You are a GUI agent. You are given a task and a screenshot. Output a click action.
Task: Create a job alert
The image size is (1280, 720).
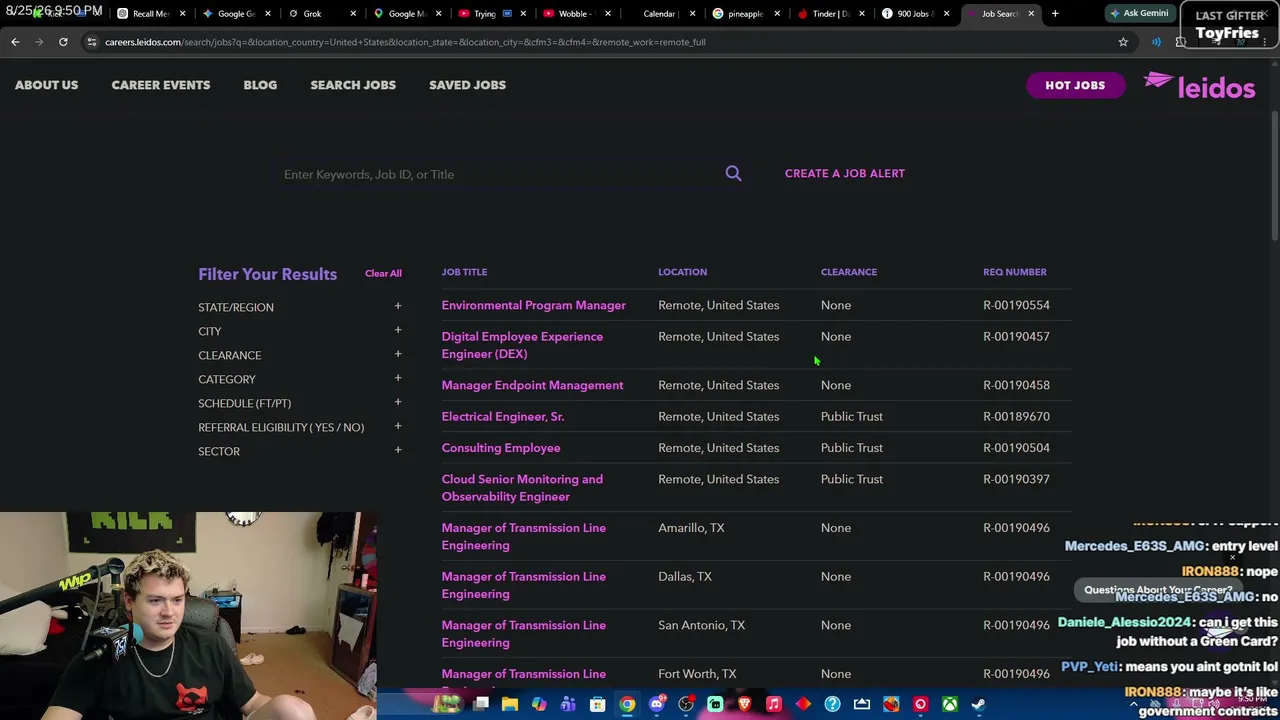coord(845,173)
